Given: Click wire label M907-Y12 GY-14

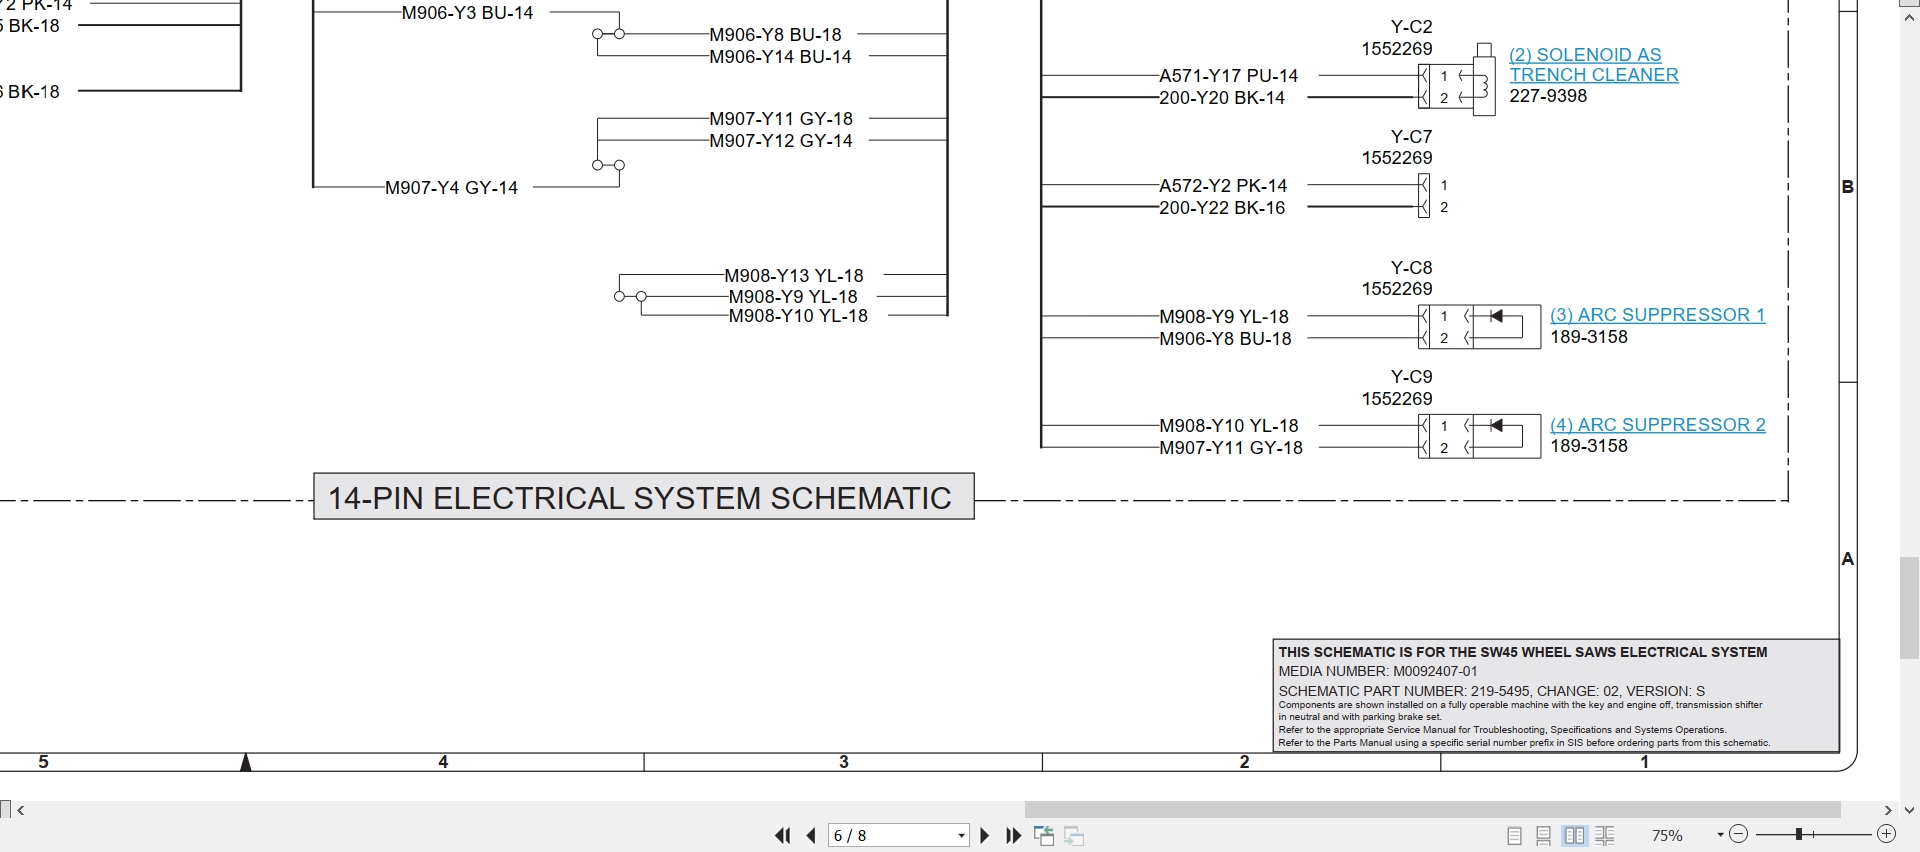Looking at the screenshot, I should pyautogui.click(x=781, y=141).
